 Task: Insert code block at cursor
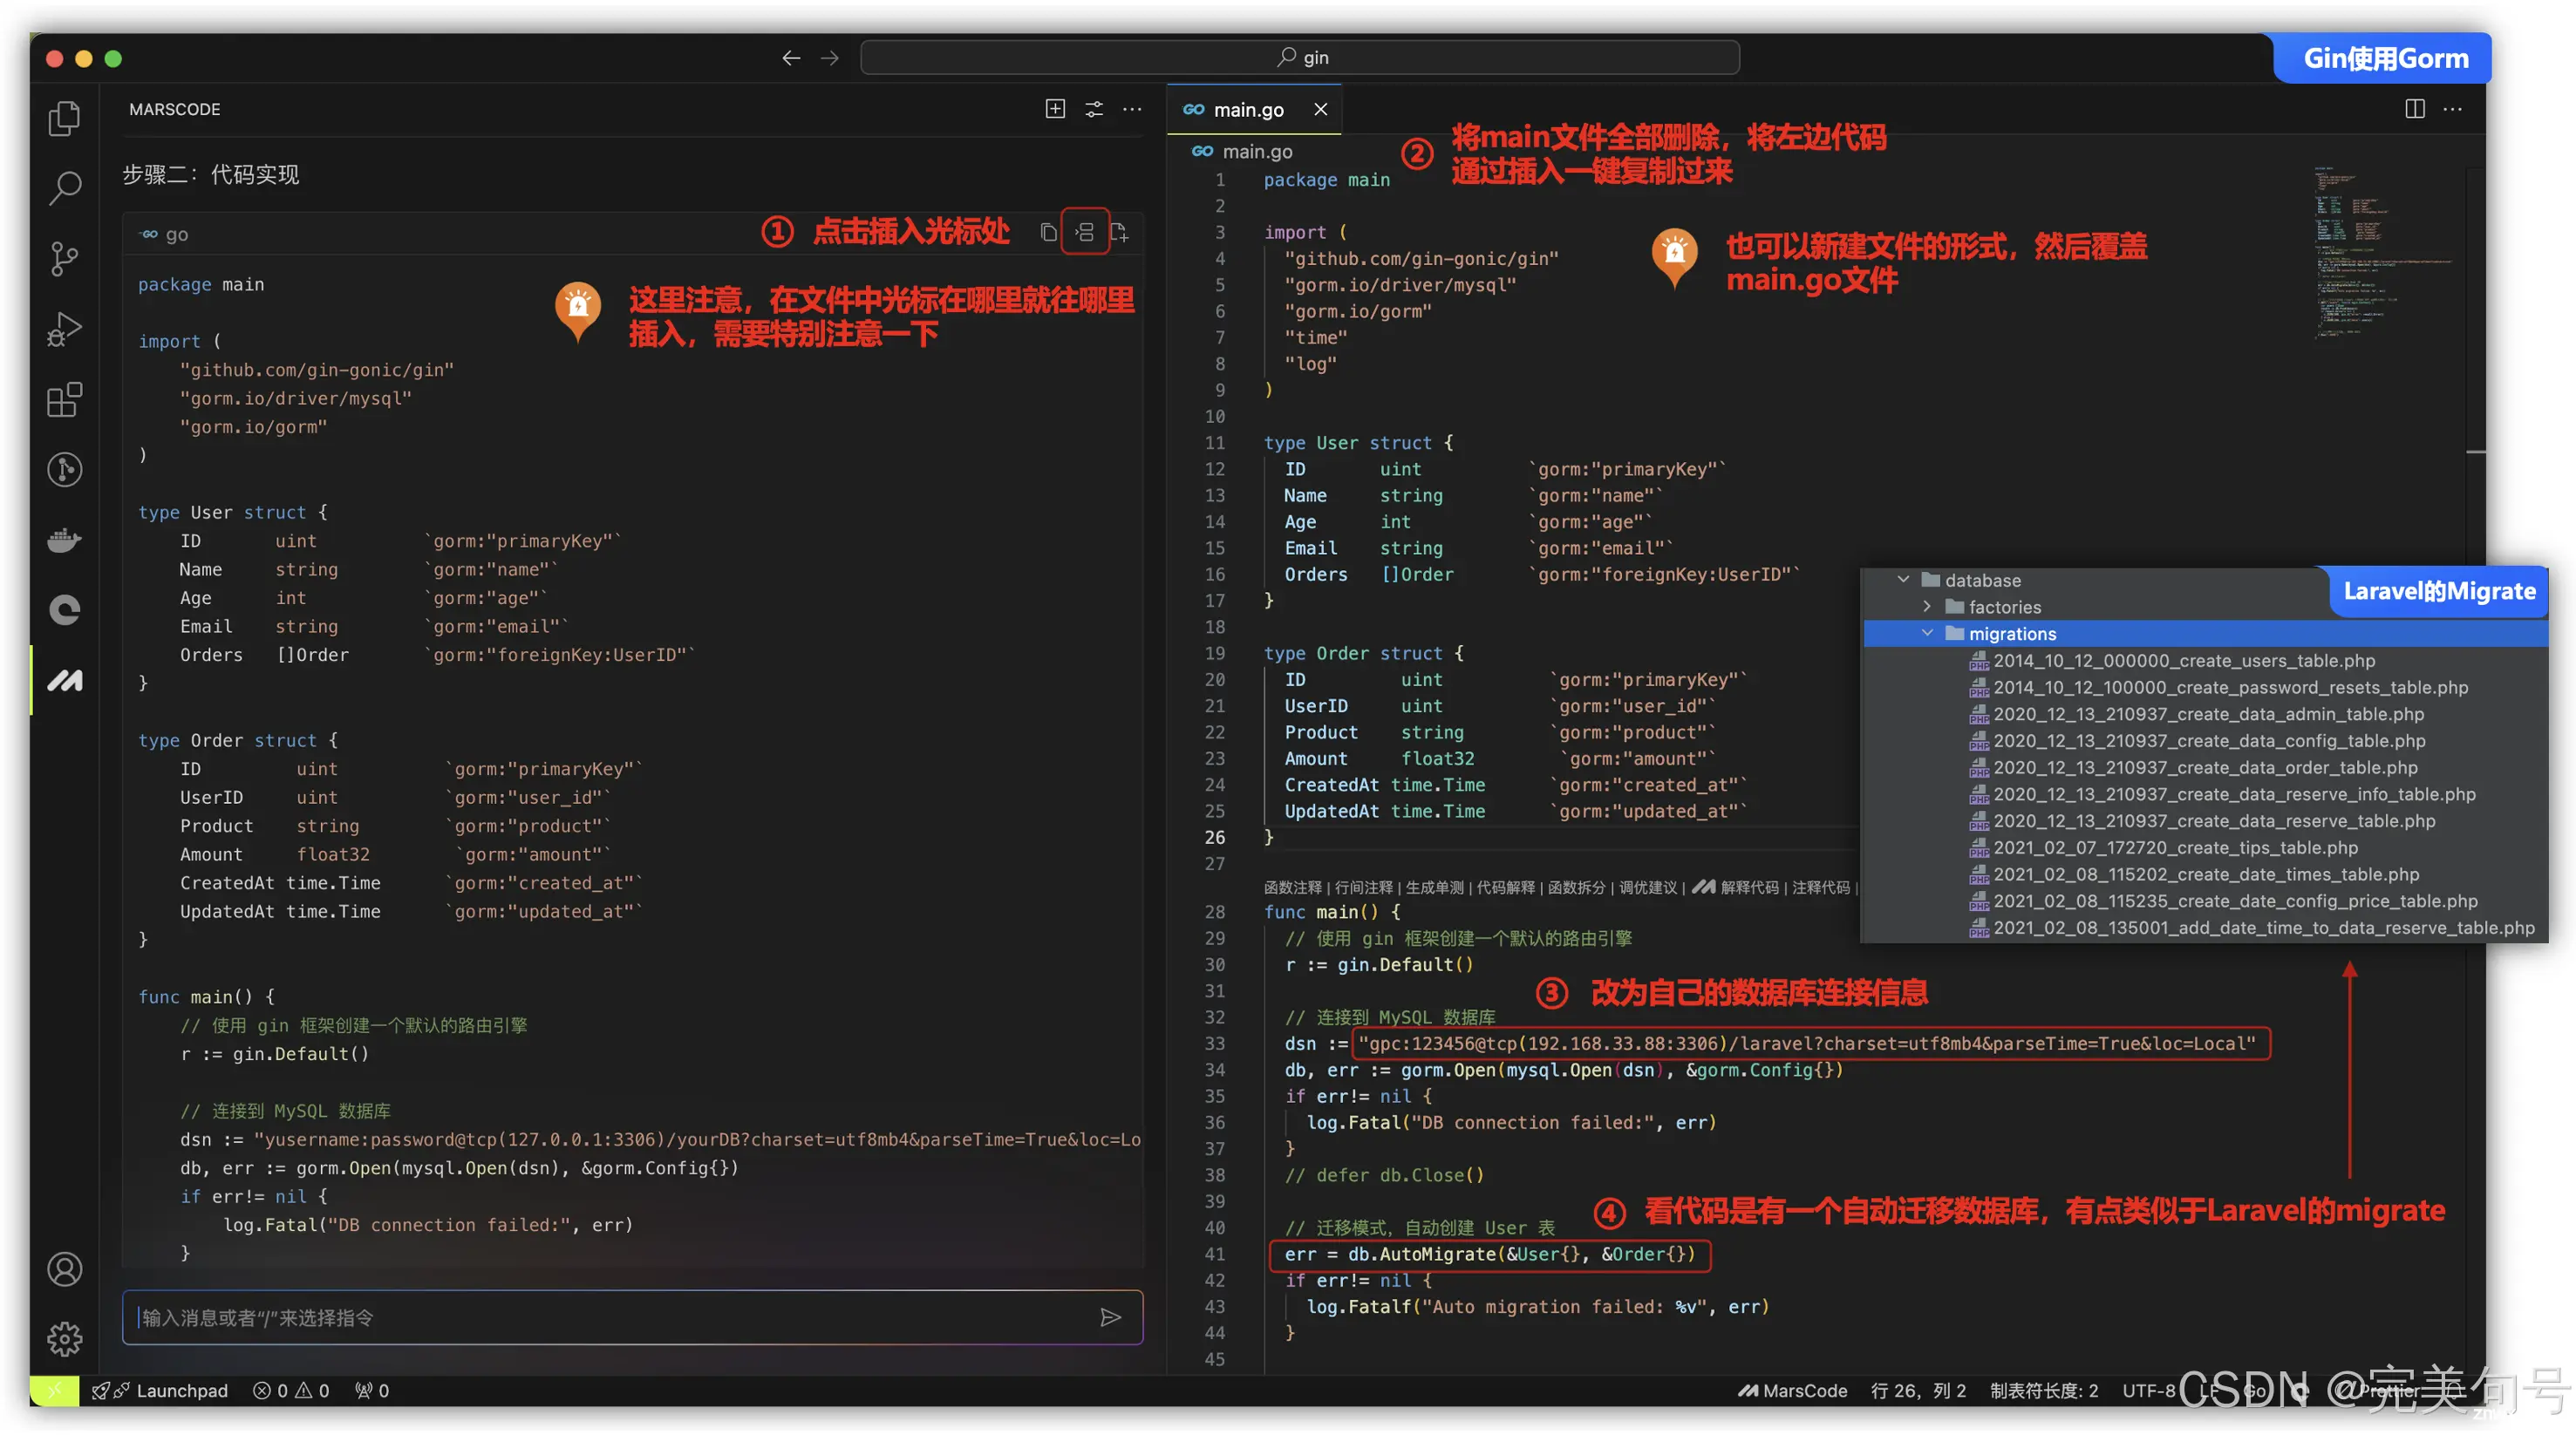(1085, 233)
